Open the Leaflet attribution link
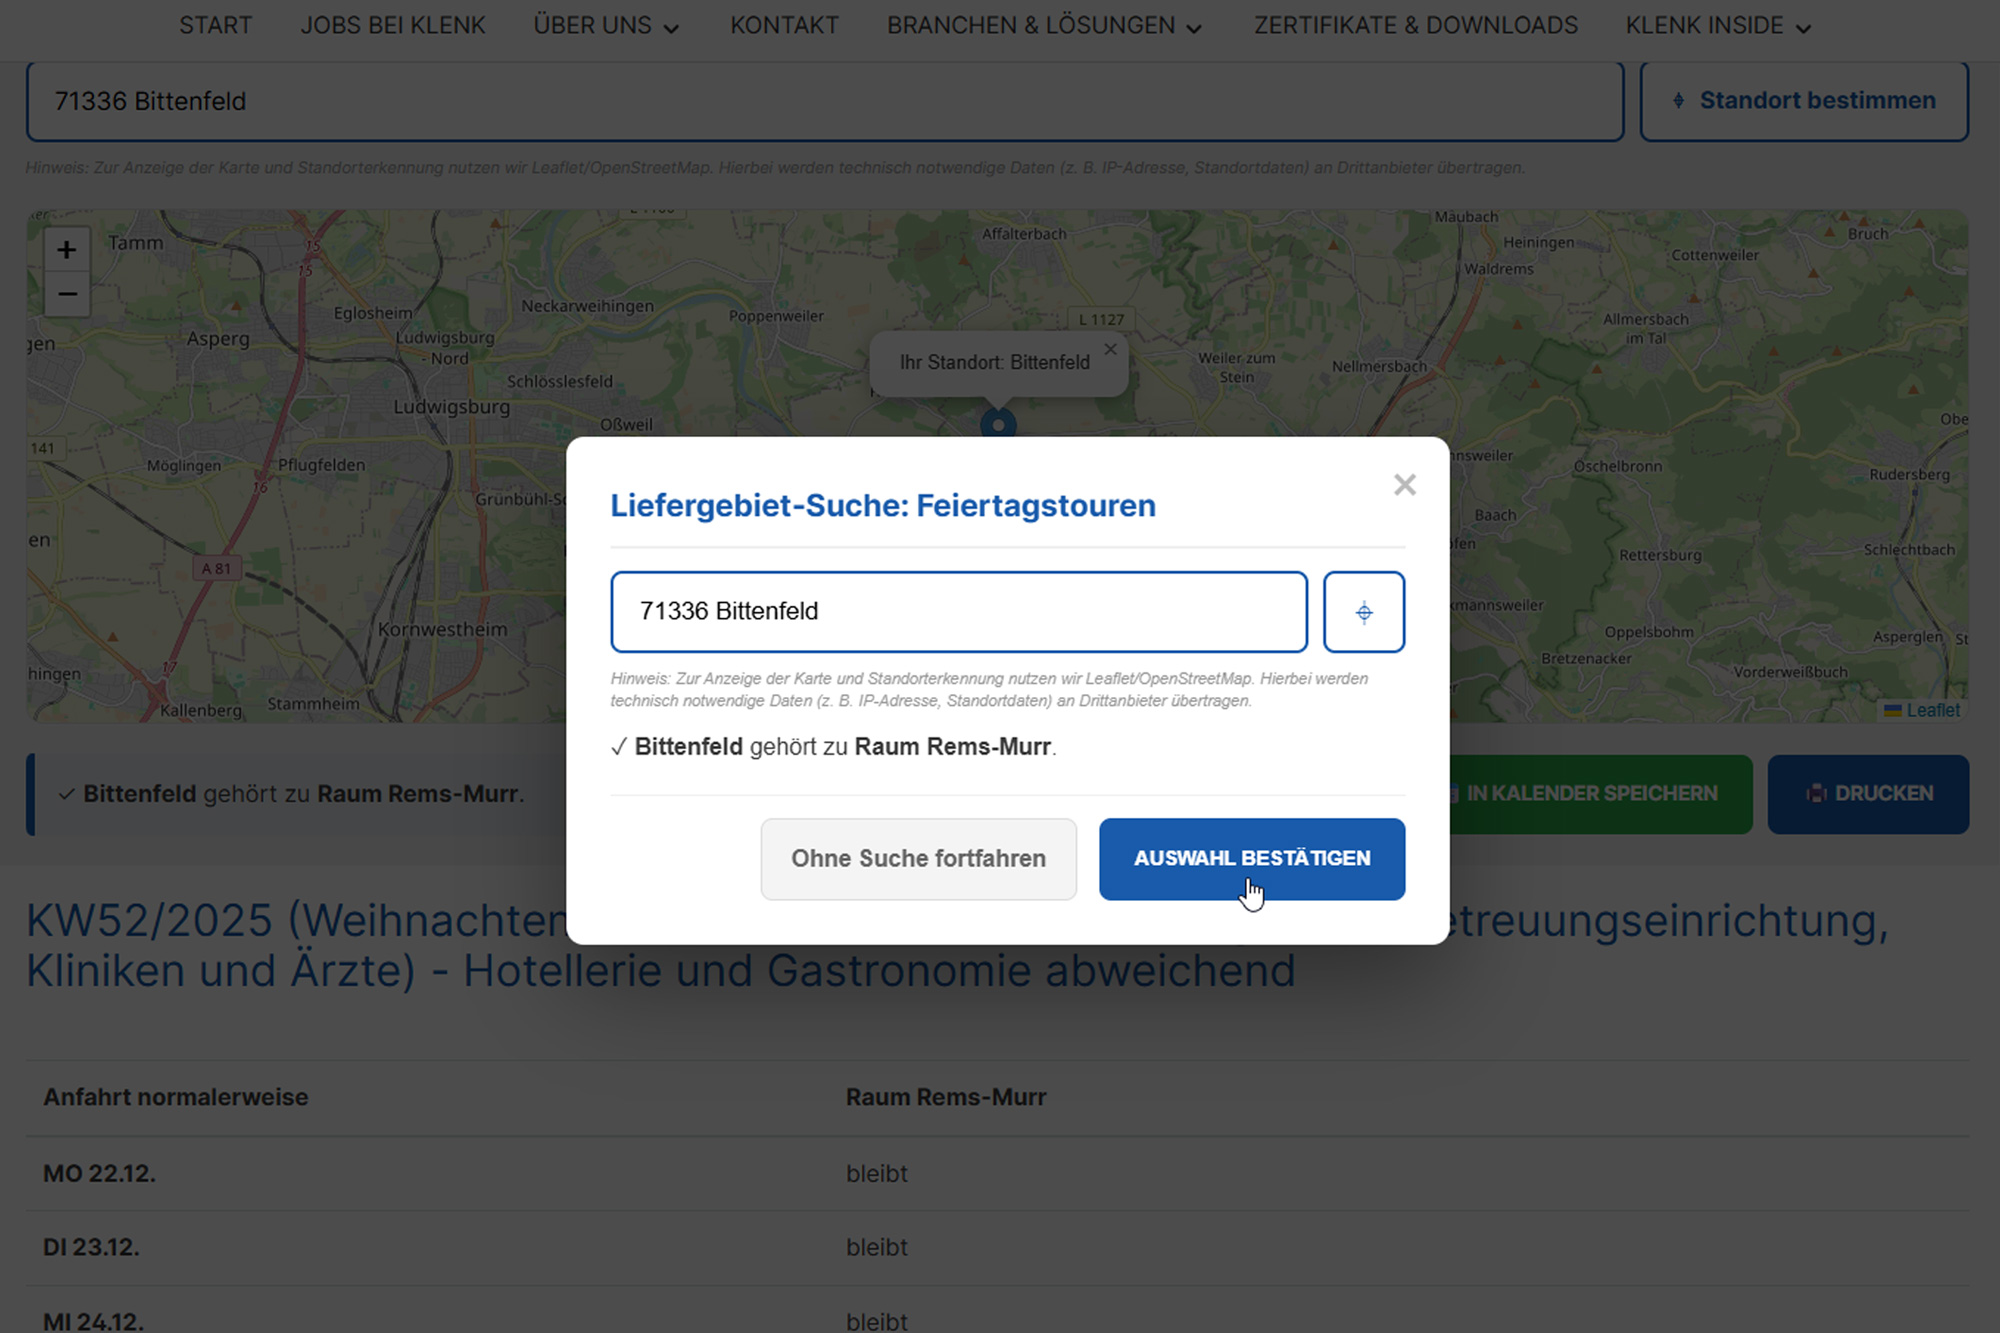2000x1333 pixels. 1933,710
